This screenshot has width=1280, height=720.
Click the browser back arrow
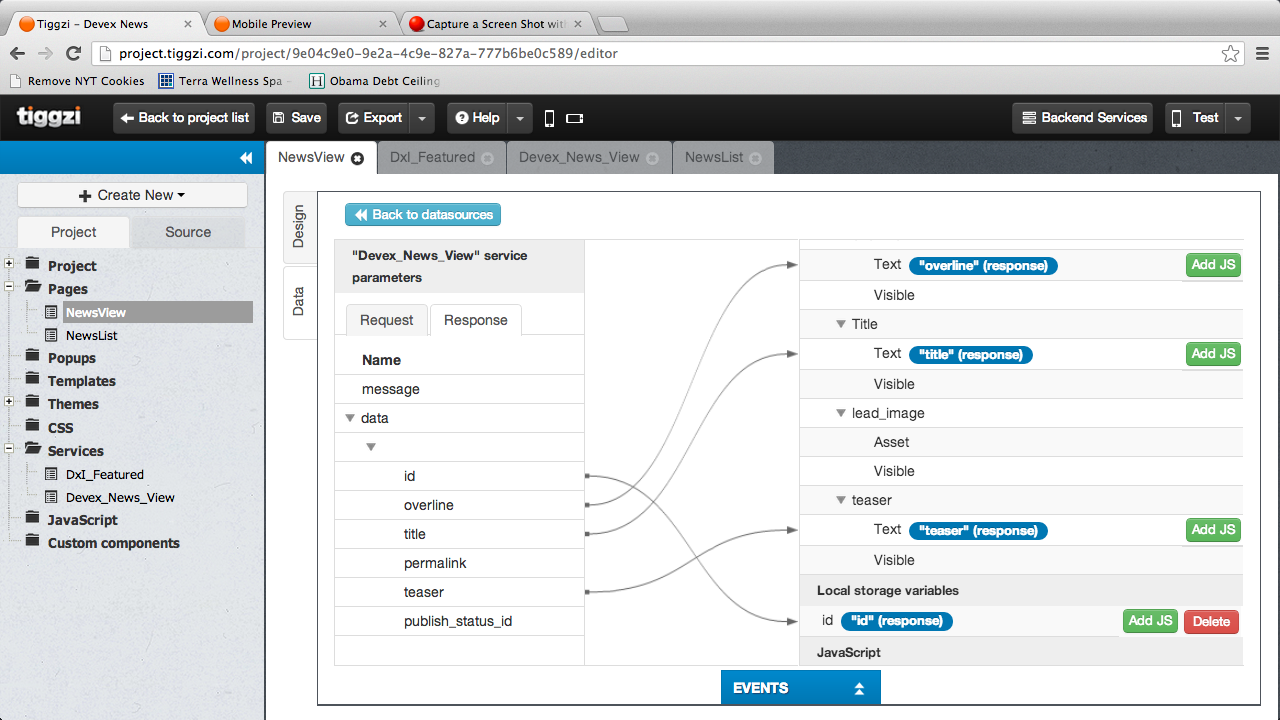17,54
